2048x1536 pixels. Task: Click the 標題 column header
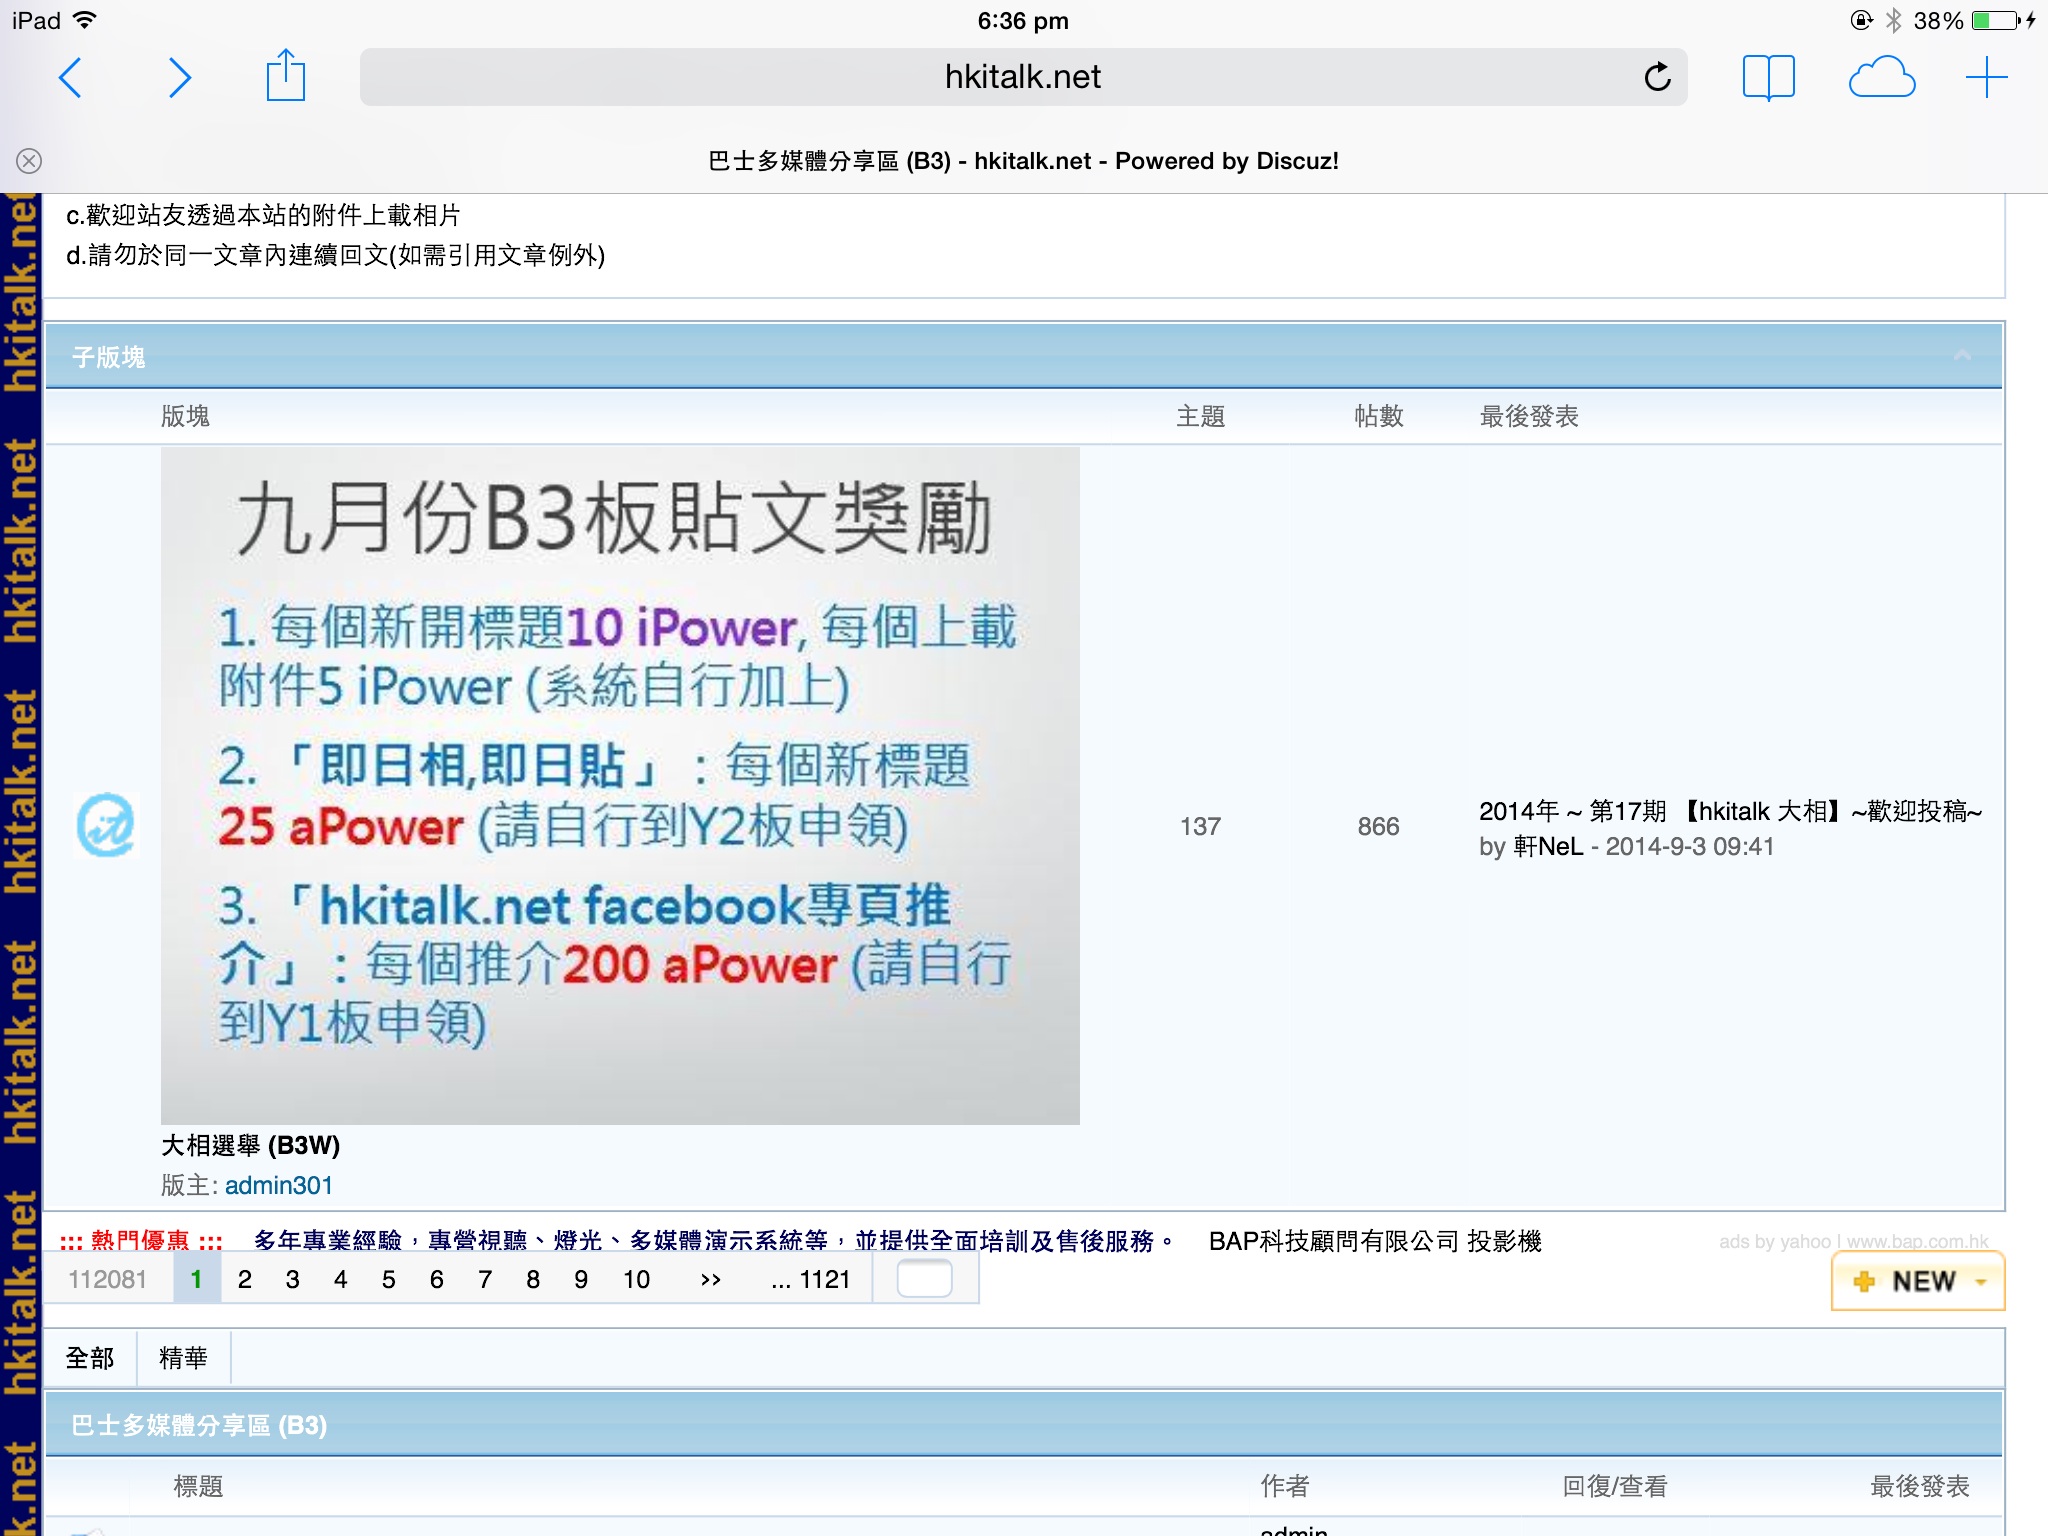pyautogui.click(x=198, y=1486)
